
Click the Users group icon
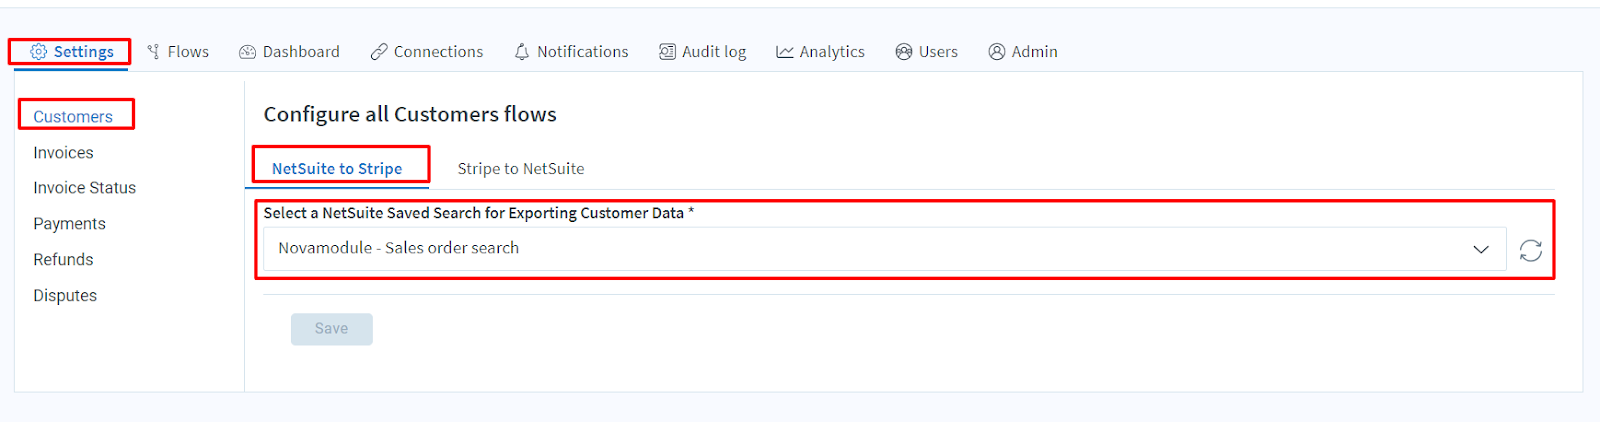click(x=904, y=52)
